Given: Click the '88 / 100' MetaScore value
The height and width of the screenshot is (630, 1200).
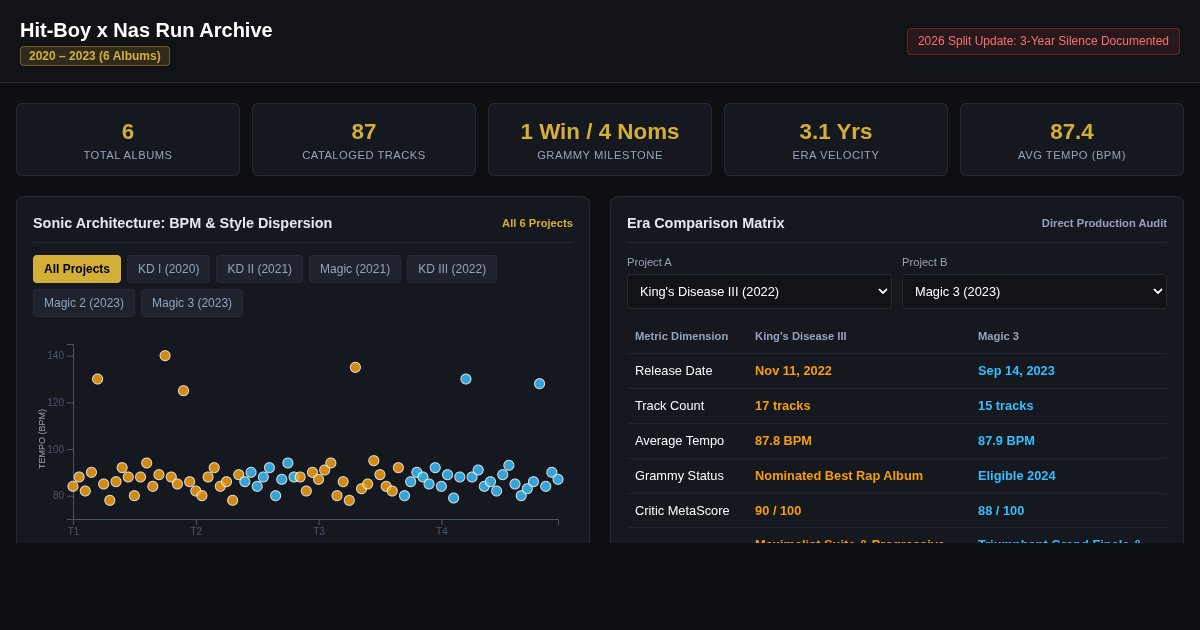Looking at the screenshot, I should 1001,511.
